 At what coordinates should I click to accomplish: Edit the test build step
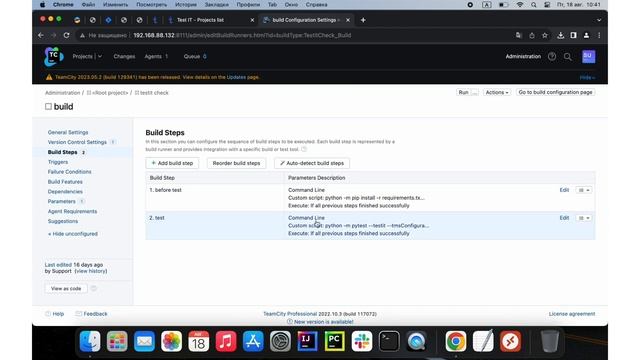coord(564,218)
